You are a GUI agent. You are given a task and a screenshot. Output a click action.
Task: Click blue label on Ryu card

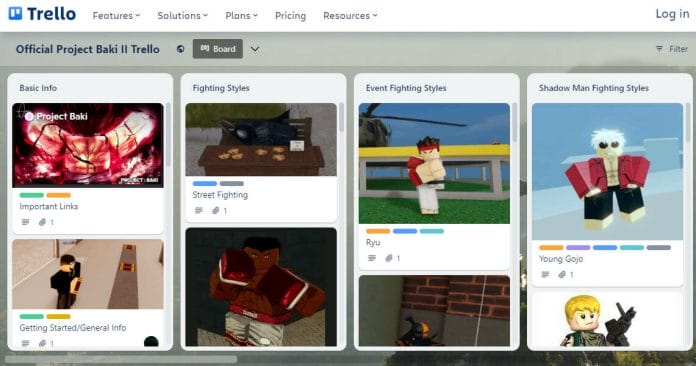point(405,231)
